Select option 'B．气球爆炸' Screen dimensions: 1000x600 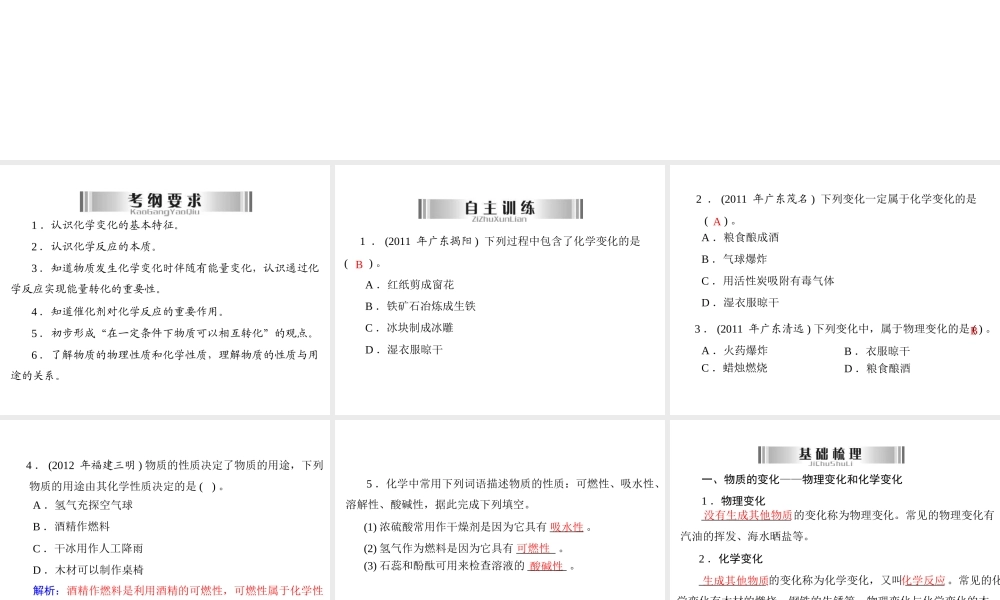click(x=734, y=260)
